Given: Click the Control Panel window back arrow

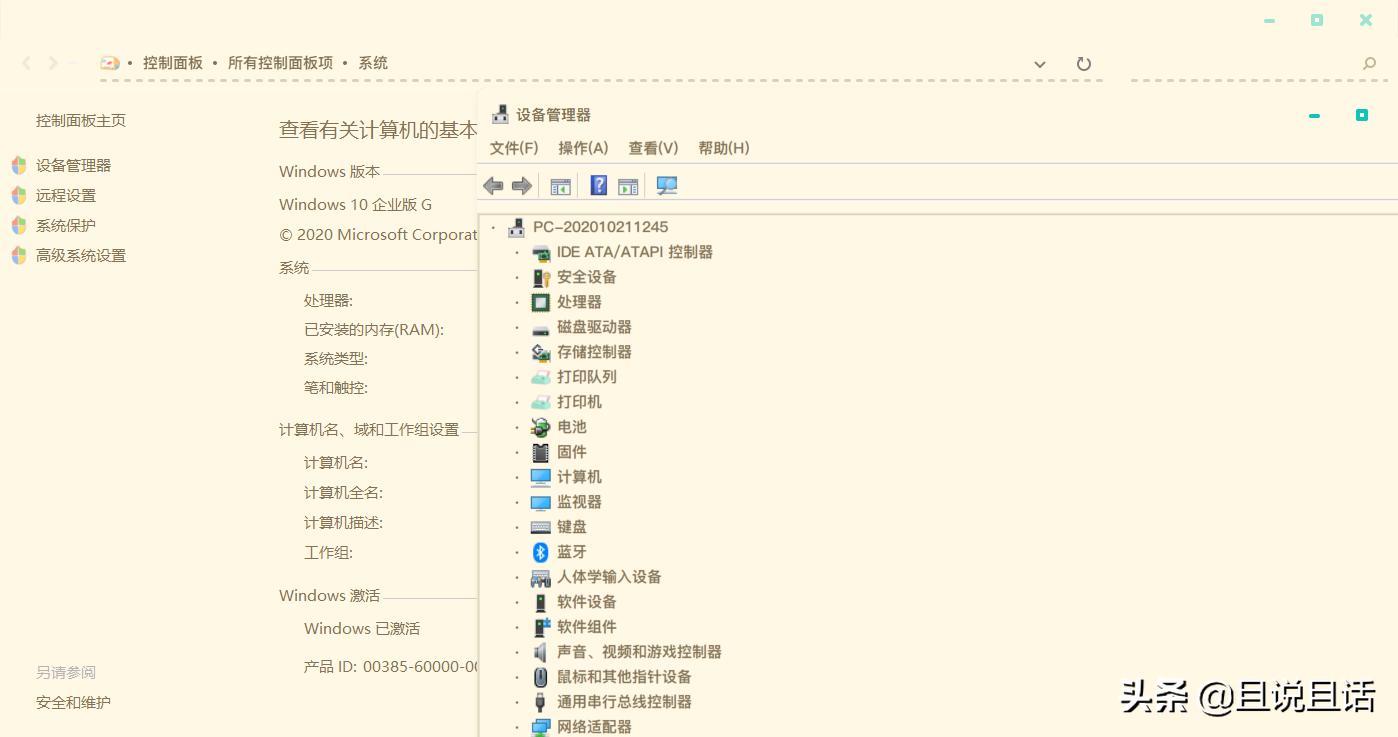Looking at the screenshot, I should click(27, 63).
